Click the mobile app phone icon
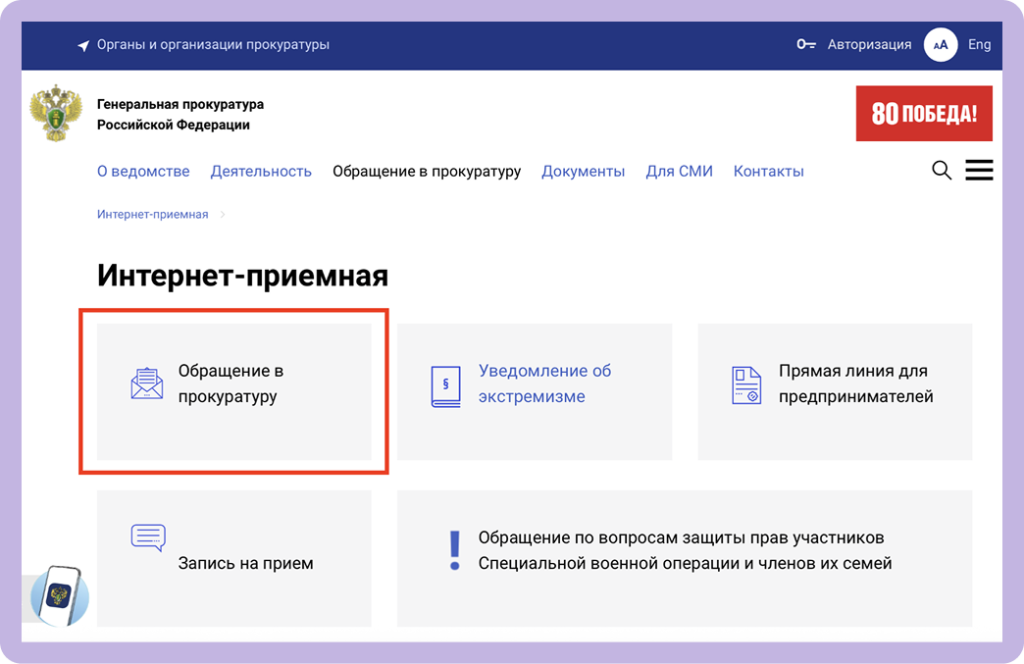Viewport: 1024px width, 664px height. tap(60, 596)
